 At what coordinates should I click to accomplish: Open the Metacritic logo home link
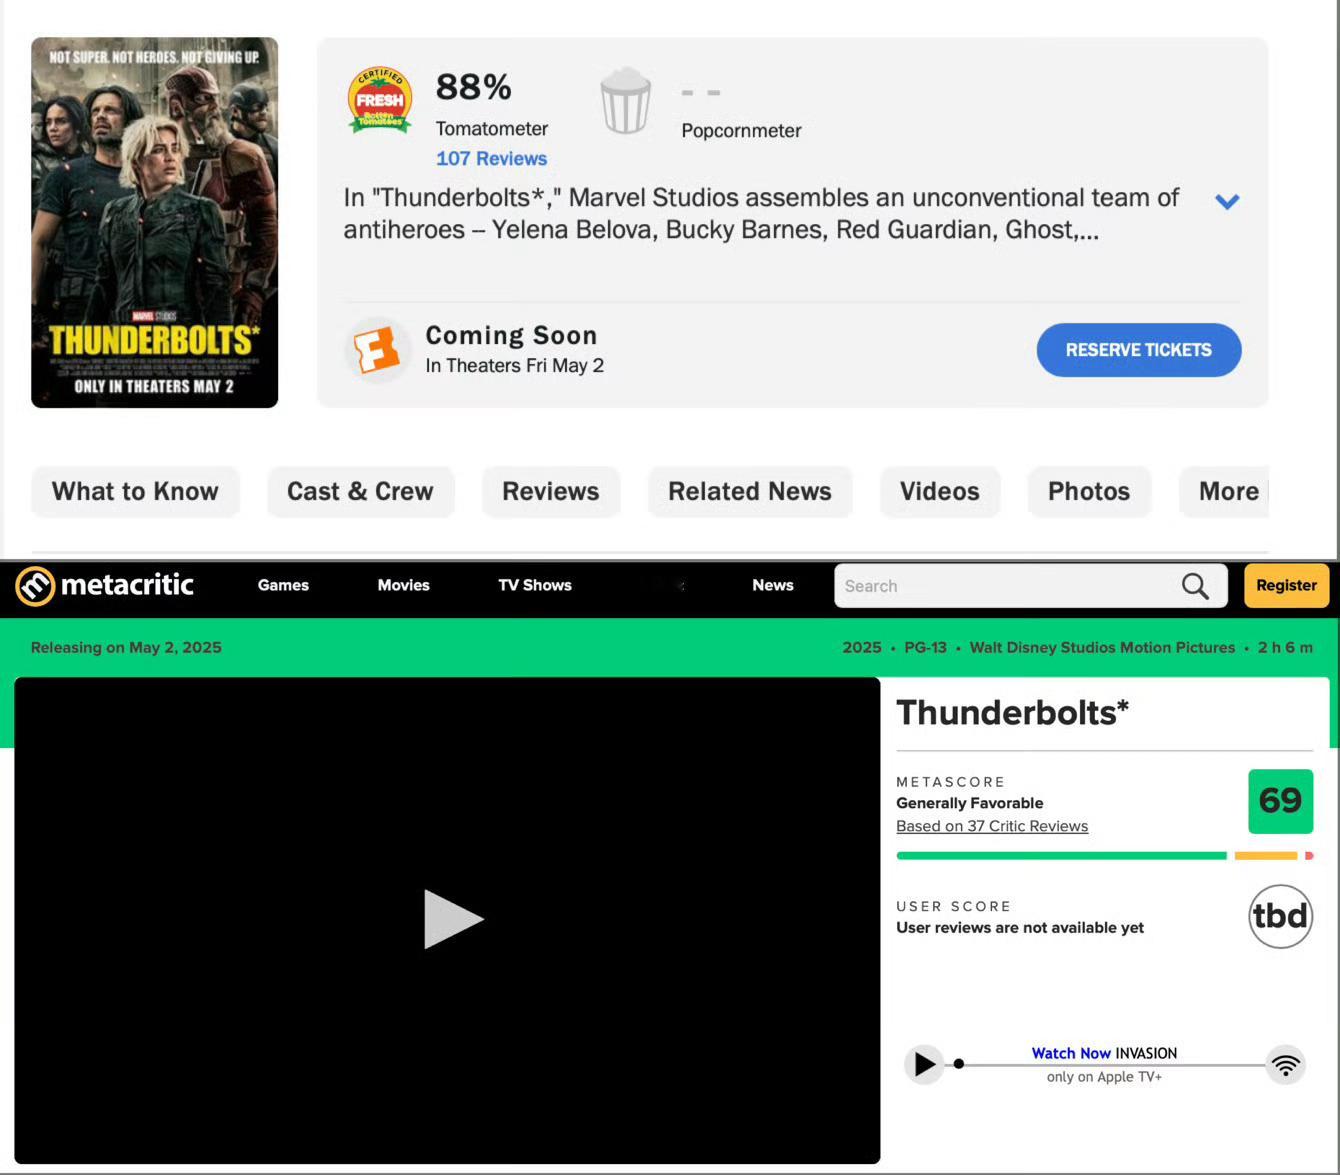pos(105,586)
